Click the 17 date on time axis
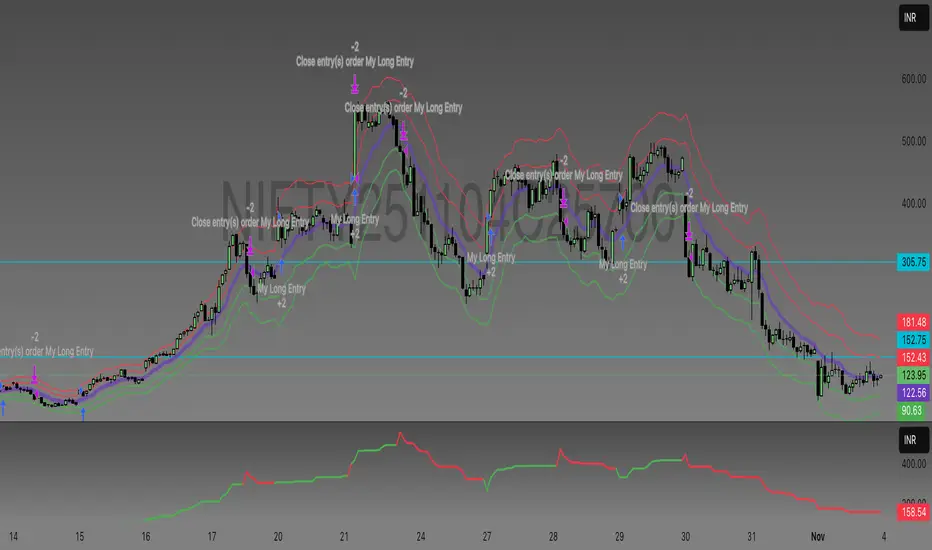932x550 pixels. click(212, 536)
